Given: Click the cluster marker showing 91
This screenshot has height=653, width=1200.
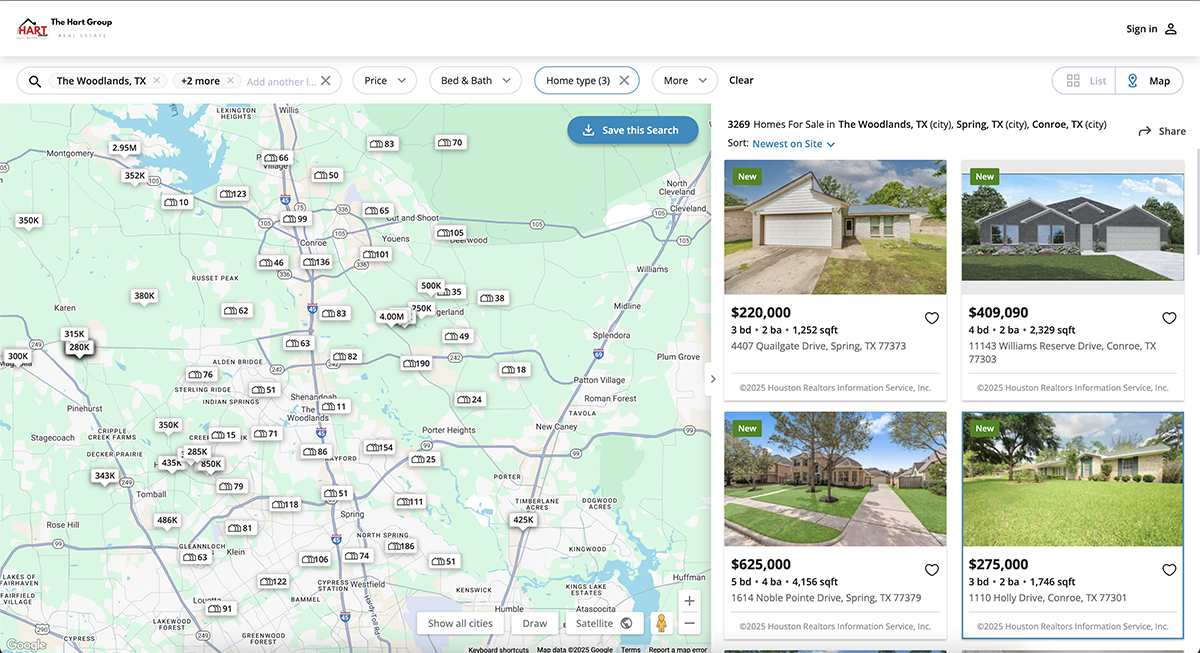Looking at the screenshot, I should (220, 609).
